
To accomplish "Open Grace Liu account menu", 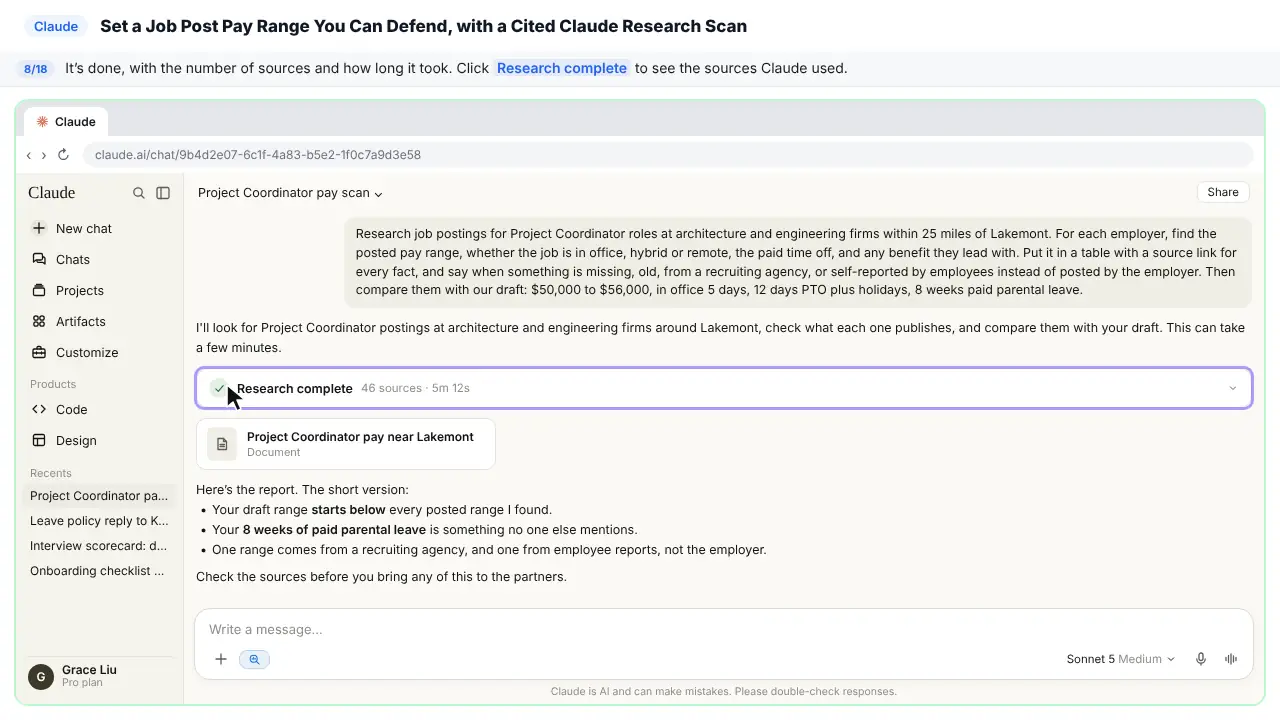I will 99,676.
